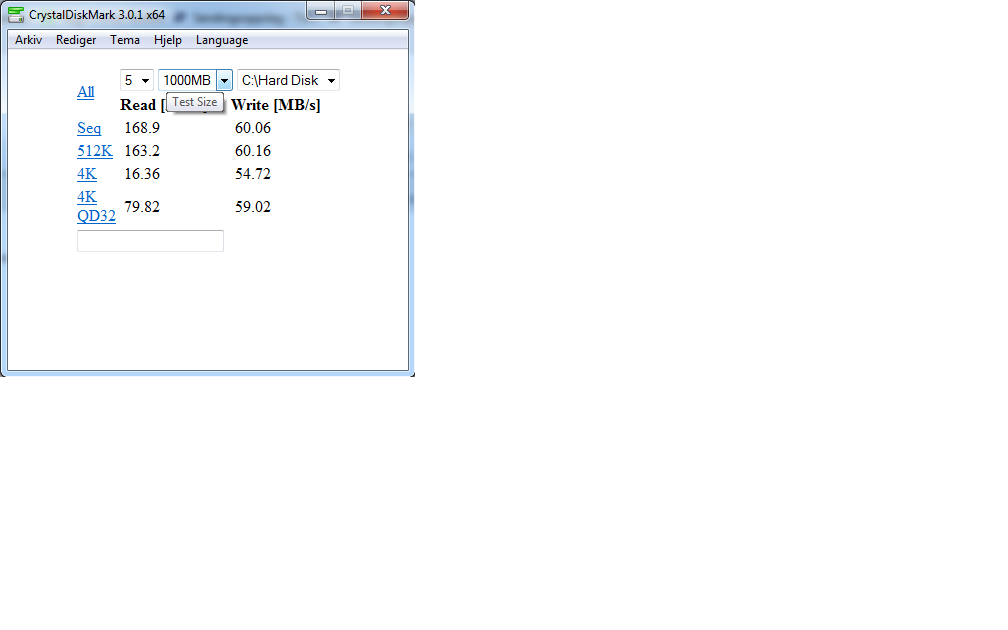The image size is (1008, 630).
Task: Open the Hjelp menu
Action: point(168,40)
